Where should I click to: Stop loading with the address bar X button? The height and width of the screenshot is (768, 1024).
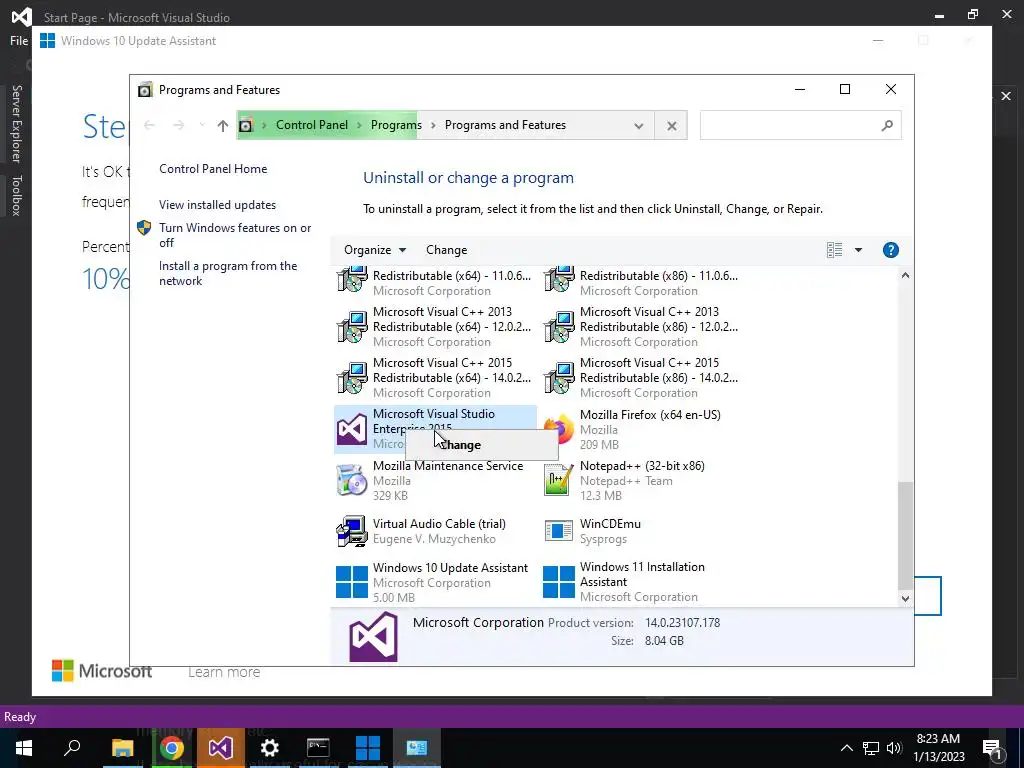coord(671,125)
